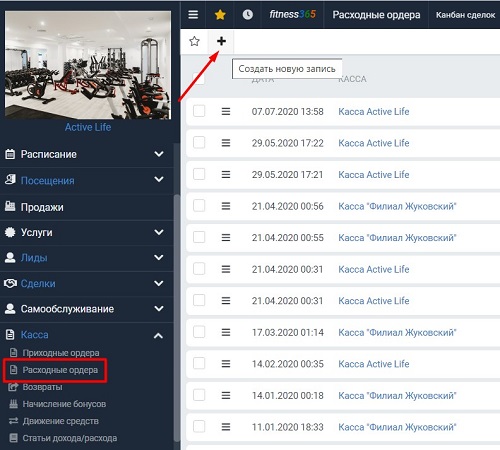Click the Движение средств arrows icon

click(13, 421)
